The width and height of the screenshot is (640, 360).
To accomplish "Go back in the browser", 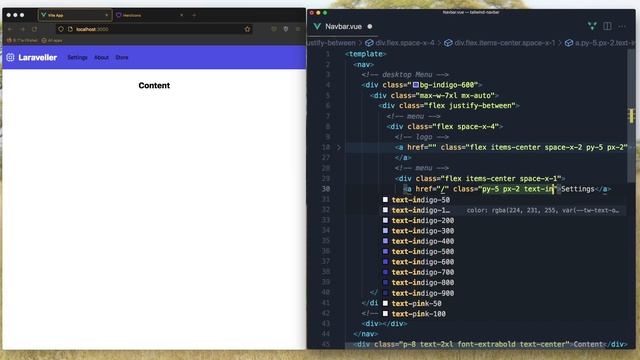I will [x=10, y=29].
